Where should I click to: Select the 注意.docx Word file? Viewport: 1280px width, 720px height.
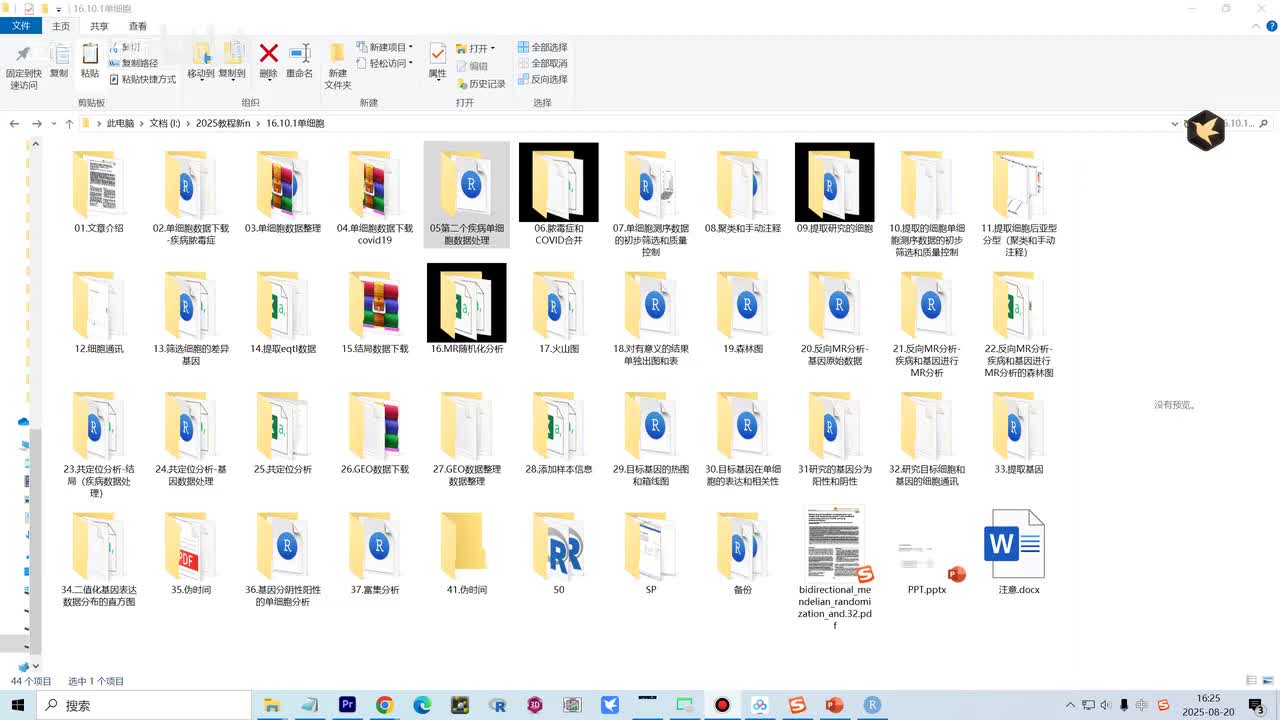(1019, 552)
